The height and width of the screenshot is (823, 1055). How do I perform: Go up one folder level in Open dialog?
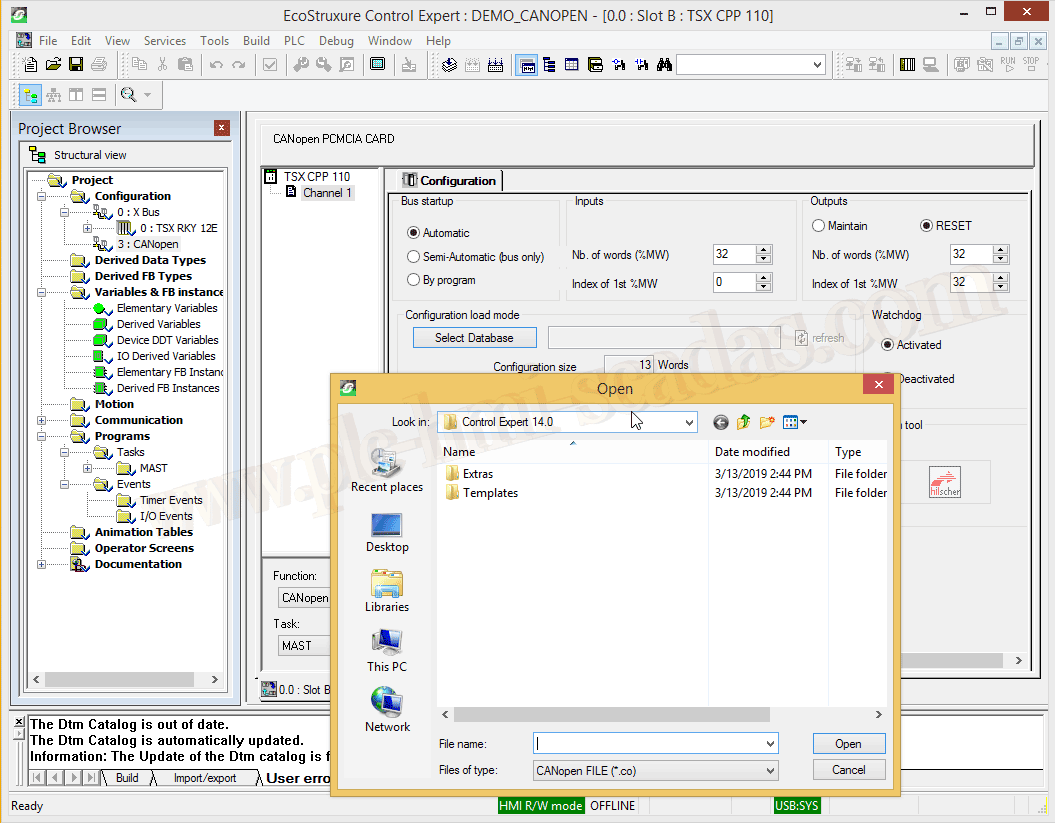click(744, 423)
